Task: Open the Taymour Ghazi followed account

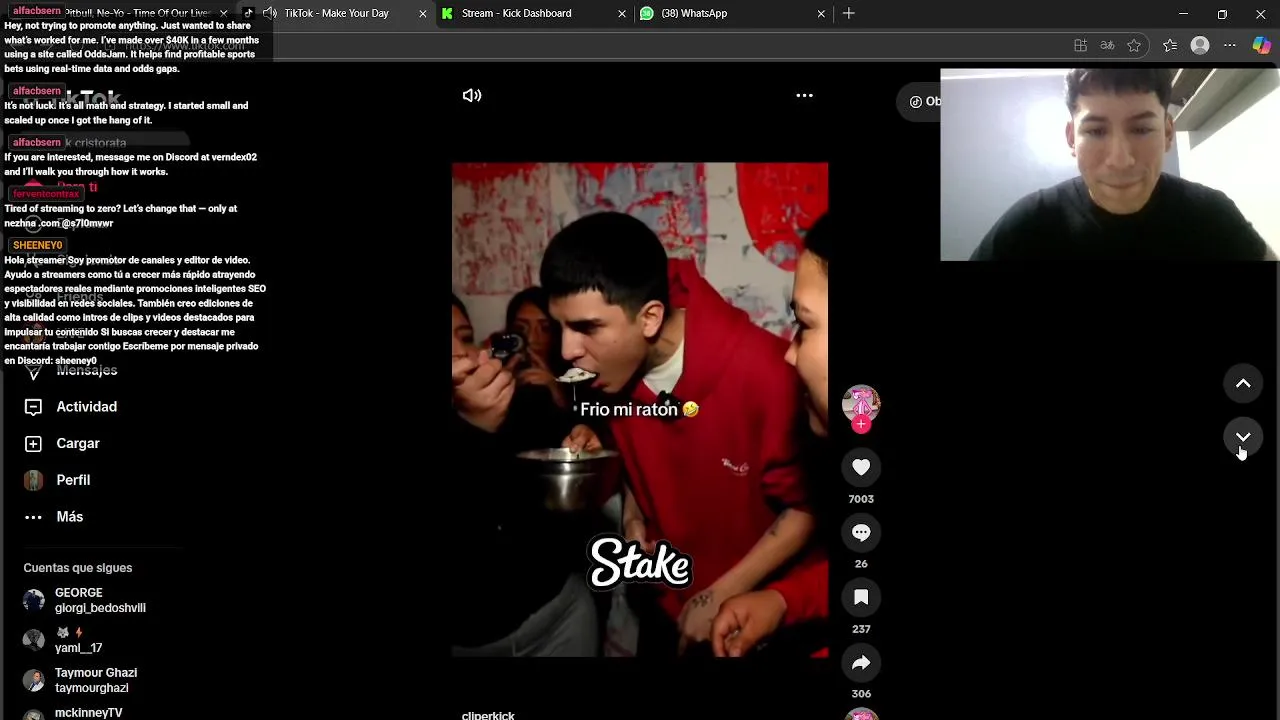Action: (96, 680)
